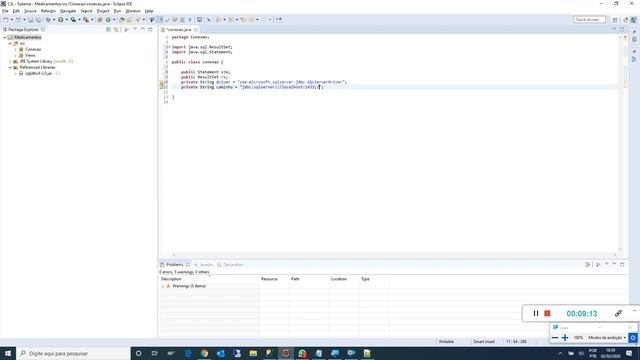Open Edge from the taskbar

coord(188,353)
